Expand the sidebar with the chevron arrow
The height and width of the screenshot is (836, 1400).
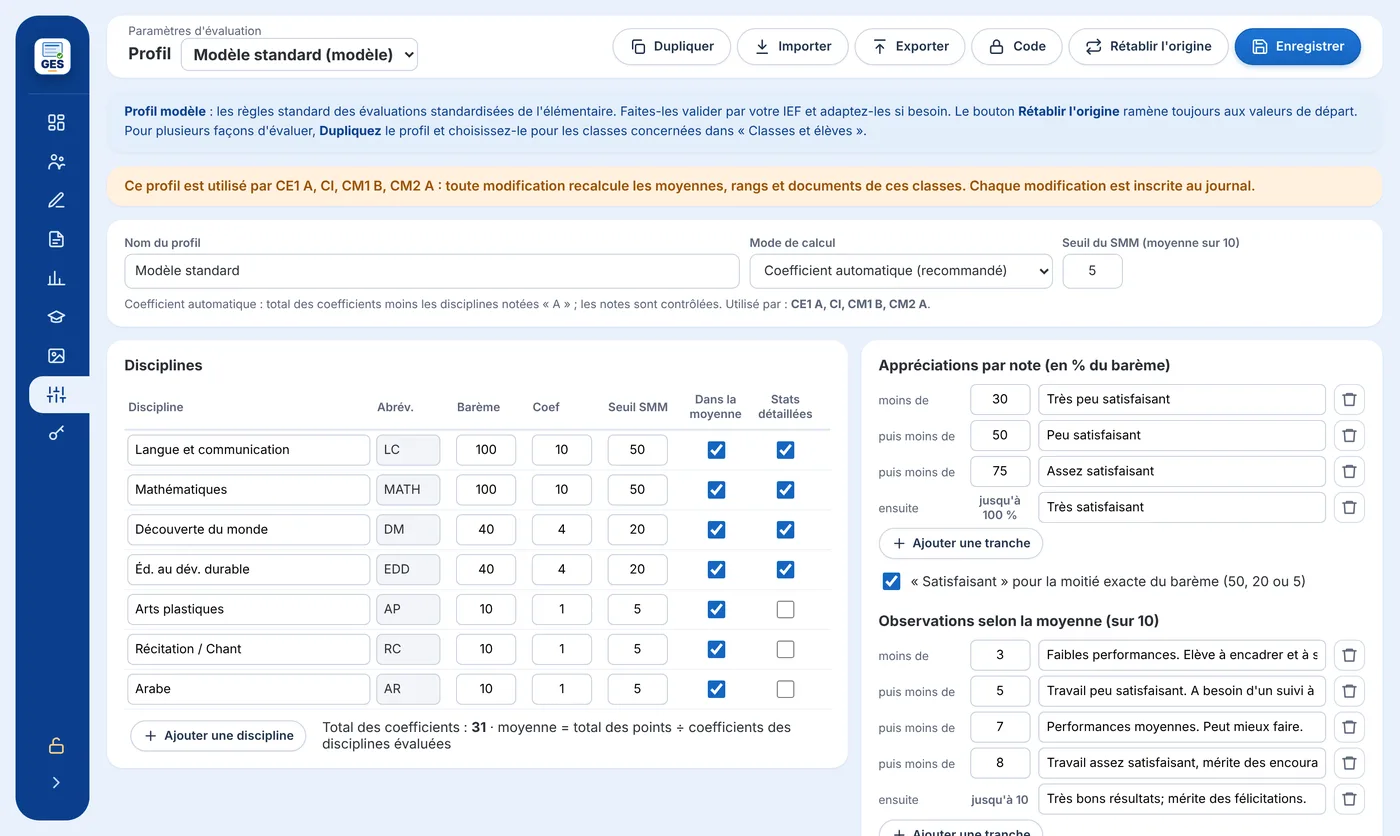(x=56, y=782)
